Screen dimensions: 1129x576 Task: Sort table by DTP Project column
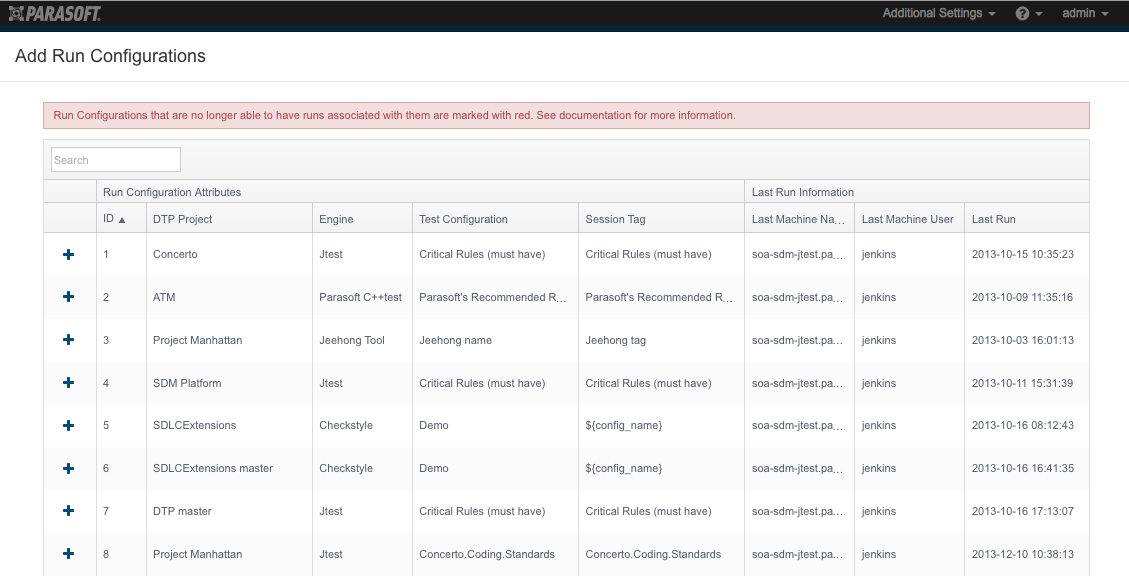(229, 218)
